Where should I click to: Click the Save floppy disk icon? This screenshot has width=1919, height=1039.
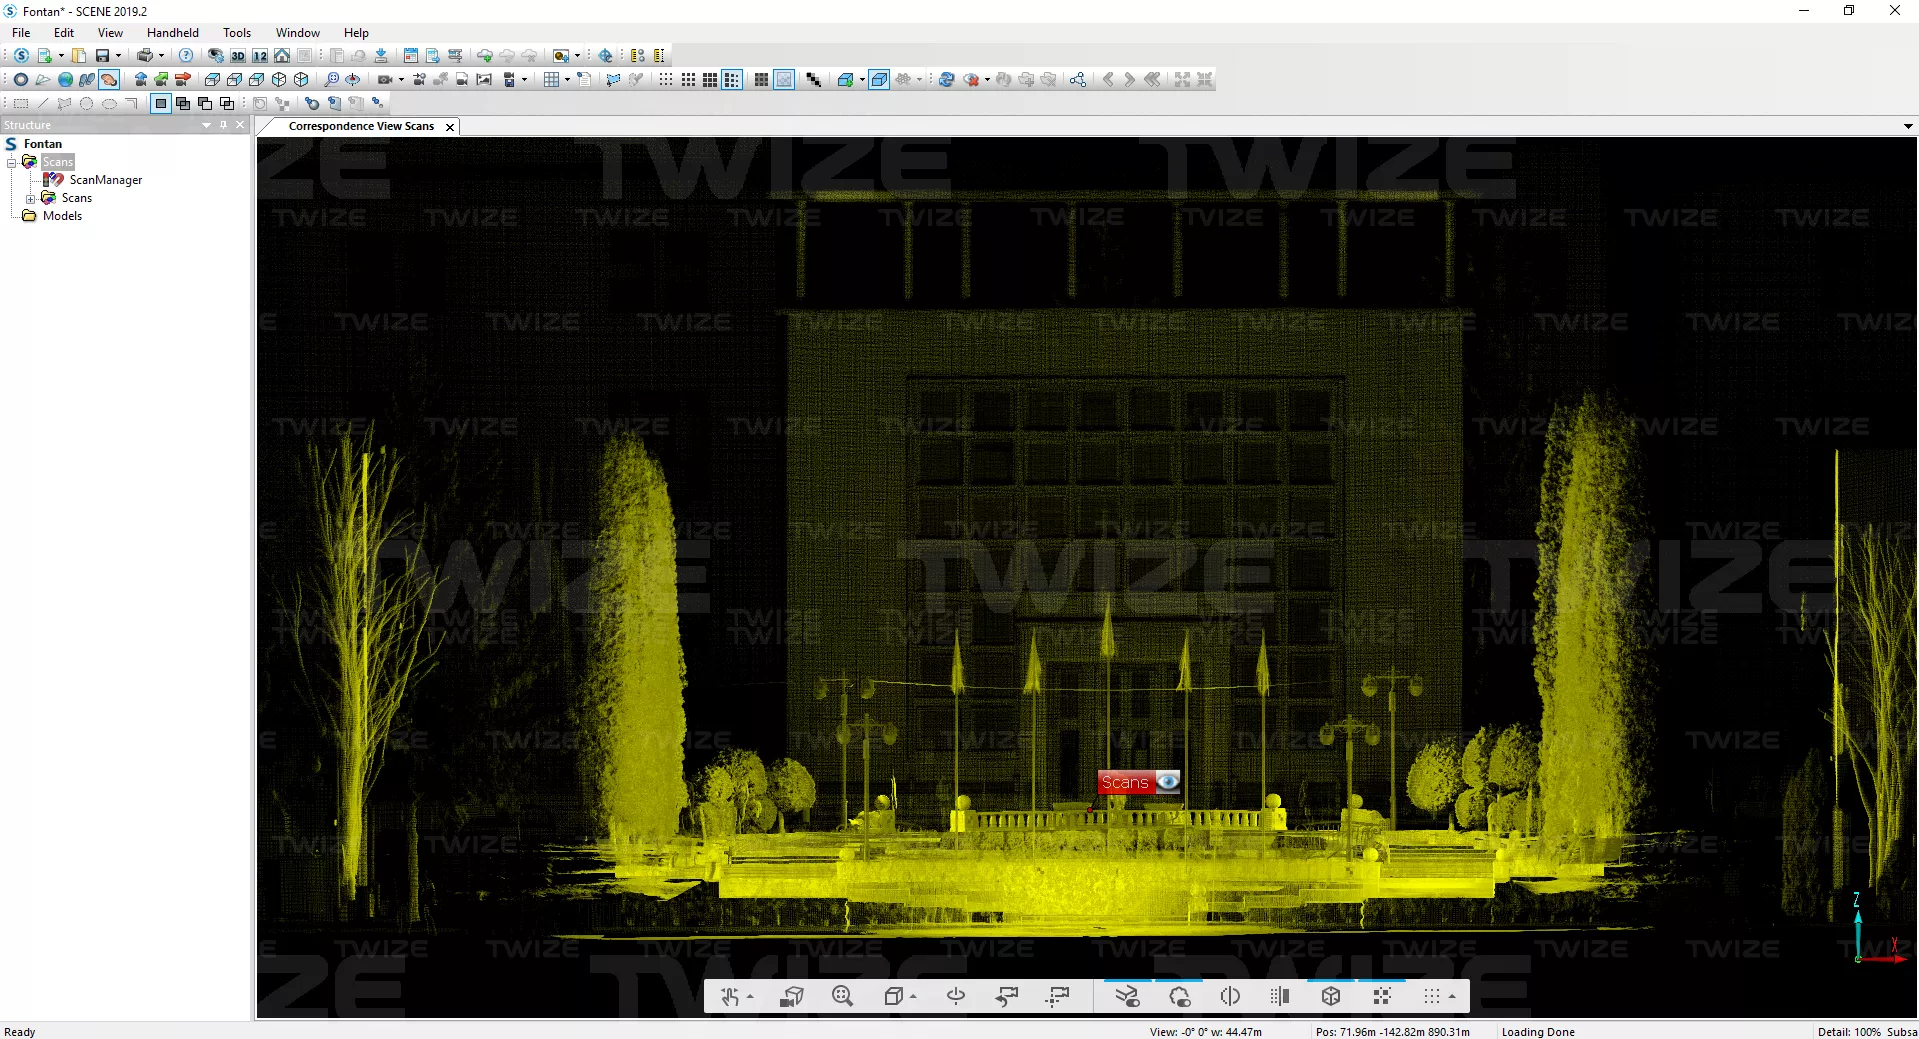click(x=102, y=56)
